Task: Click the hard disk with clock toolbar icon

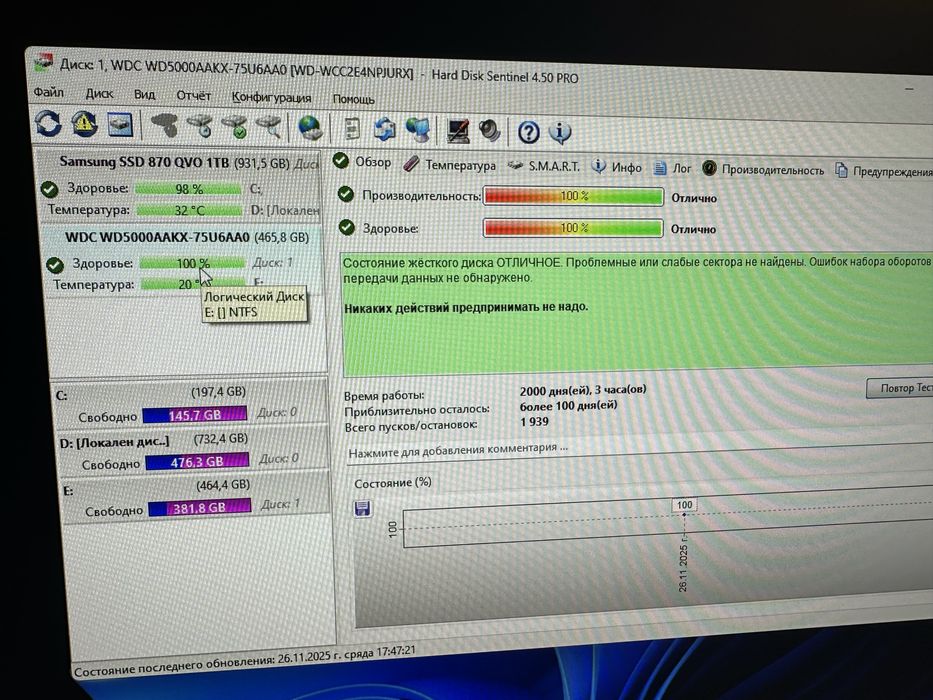Action: pos(201,126)
